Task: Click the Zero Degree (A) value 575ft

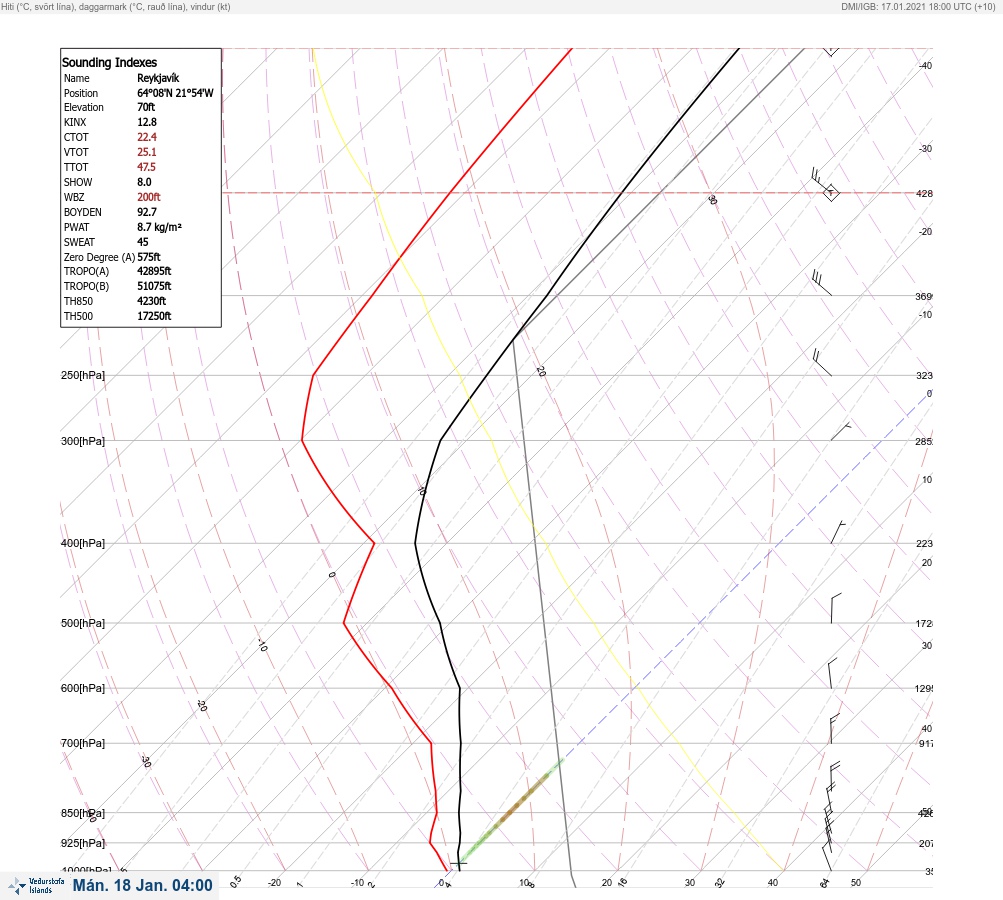Action: coord(148,257)
